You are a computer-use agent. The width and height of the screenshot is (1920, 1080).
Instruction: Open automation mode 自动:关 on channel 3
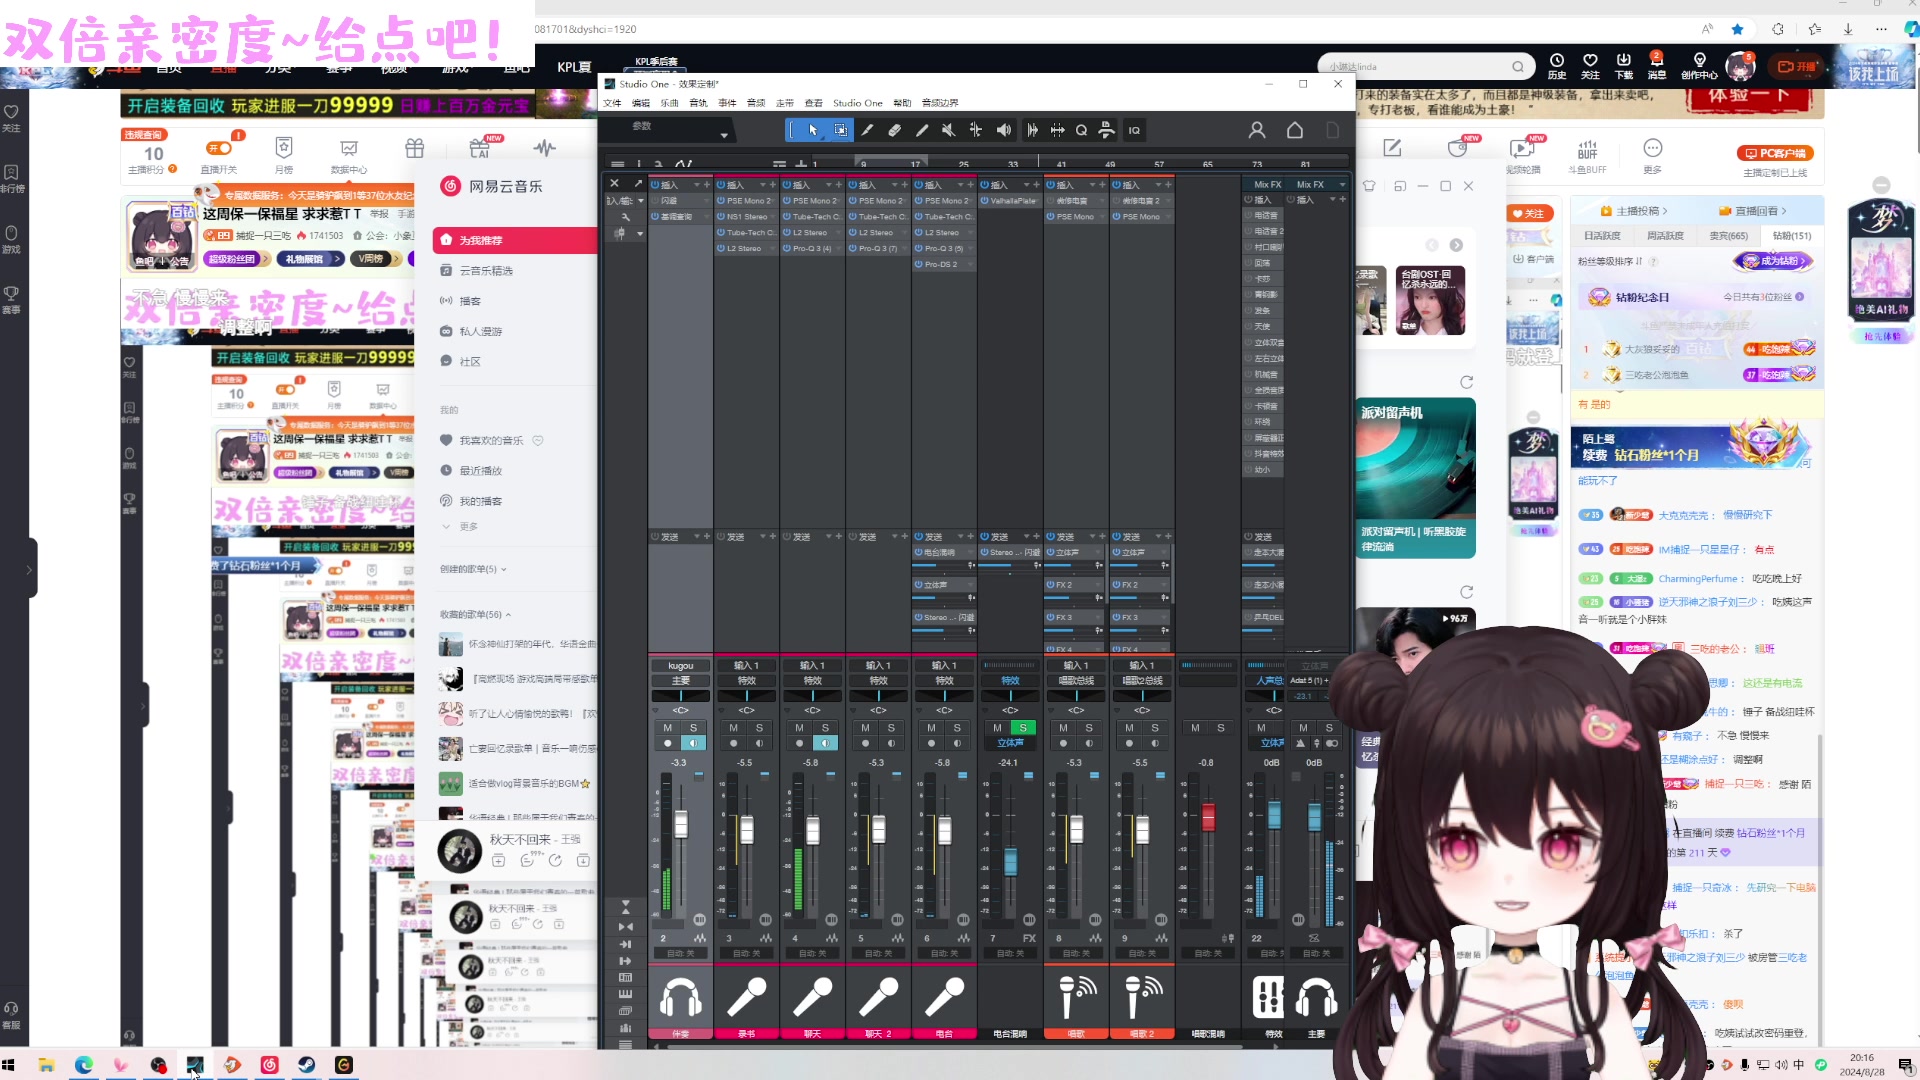pos(747,953)
